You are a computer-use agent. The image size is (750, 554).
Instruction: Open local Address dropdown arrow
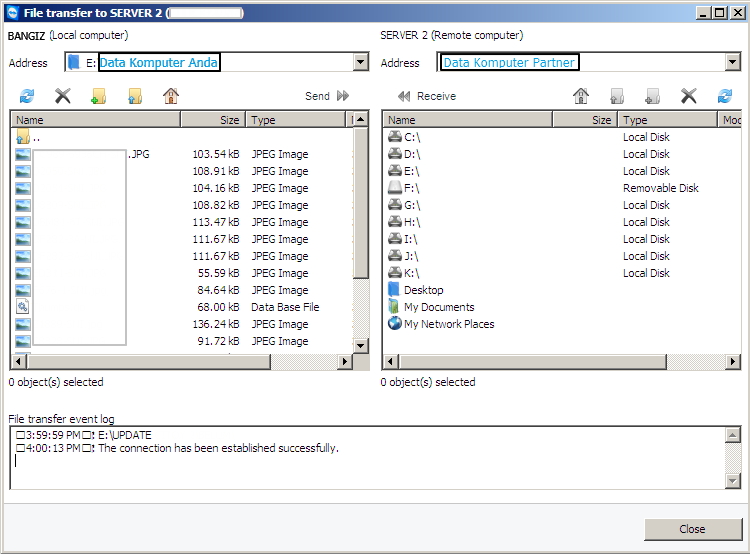pos(361,62)
